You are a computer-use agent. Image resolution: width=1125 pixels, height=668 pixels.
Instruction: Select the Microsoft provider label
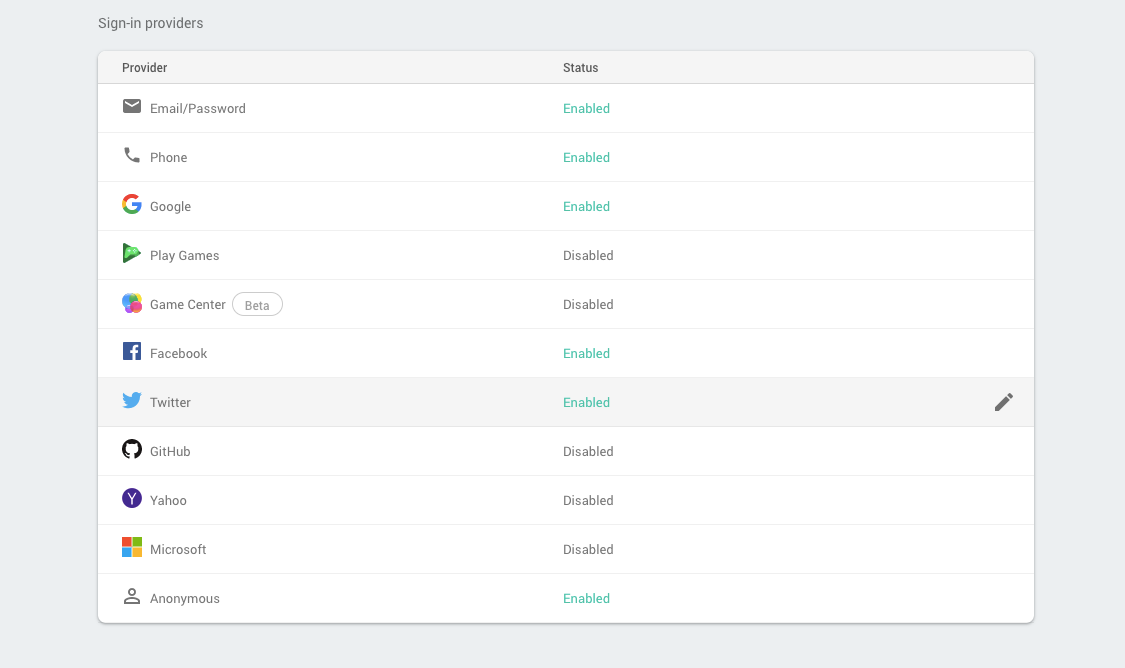coord(178,550)
